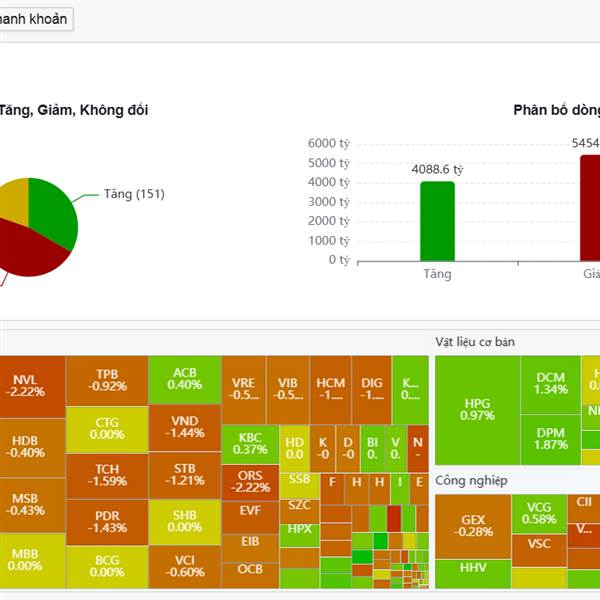Select the TPB -0.92% tile
600x600 pixels.
pyautogui.click(x=107, y=380)
